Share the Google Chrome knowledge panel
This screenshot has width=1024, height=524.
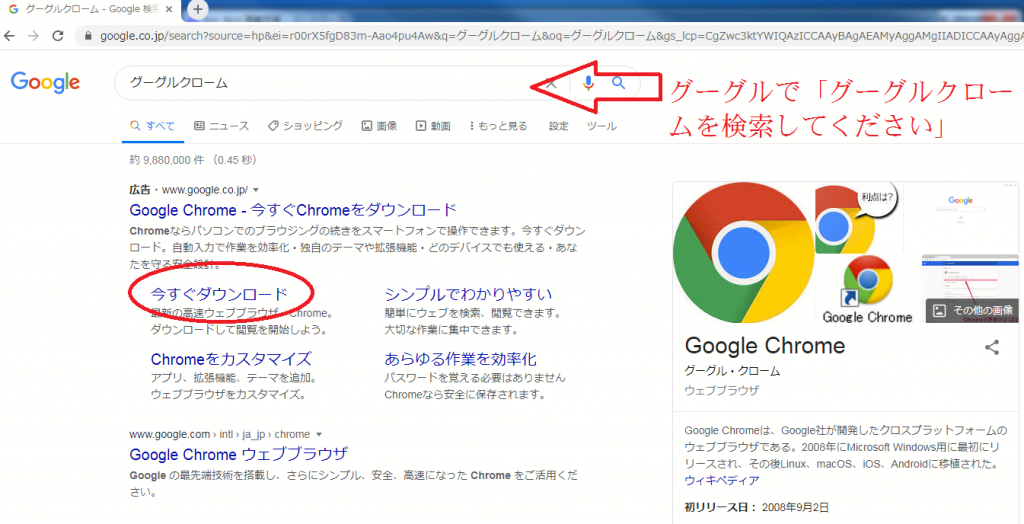coord(991,348)
